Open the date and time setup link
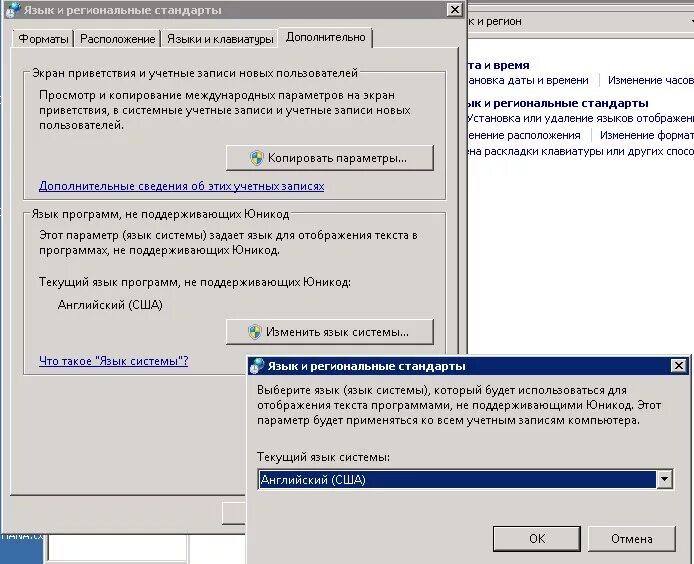 pos(528,80)
